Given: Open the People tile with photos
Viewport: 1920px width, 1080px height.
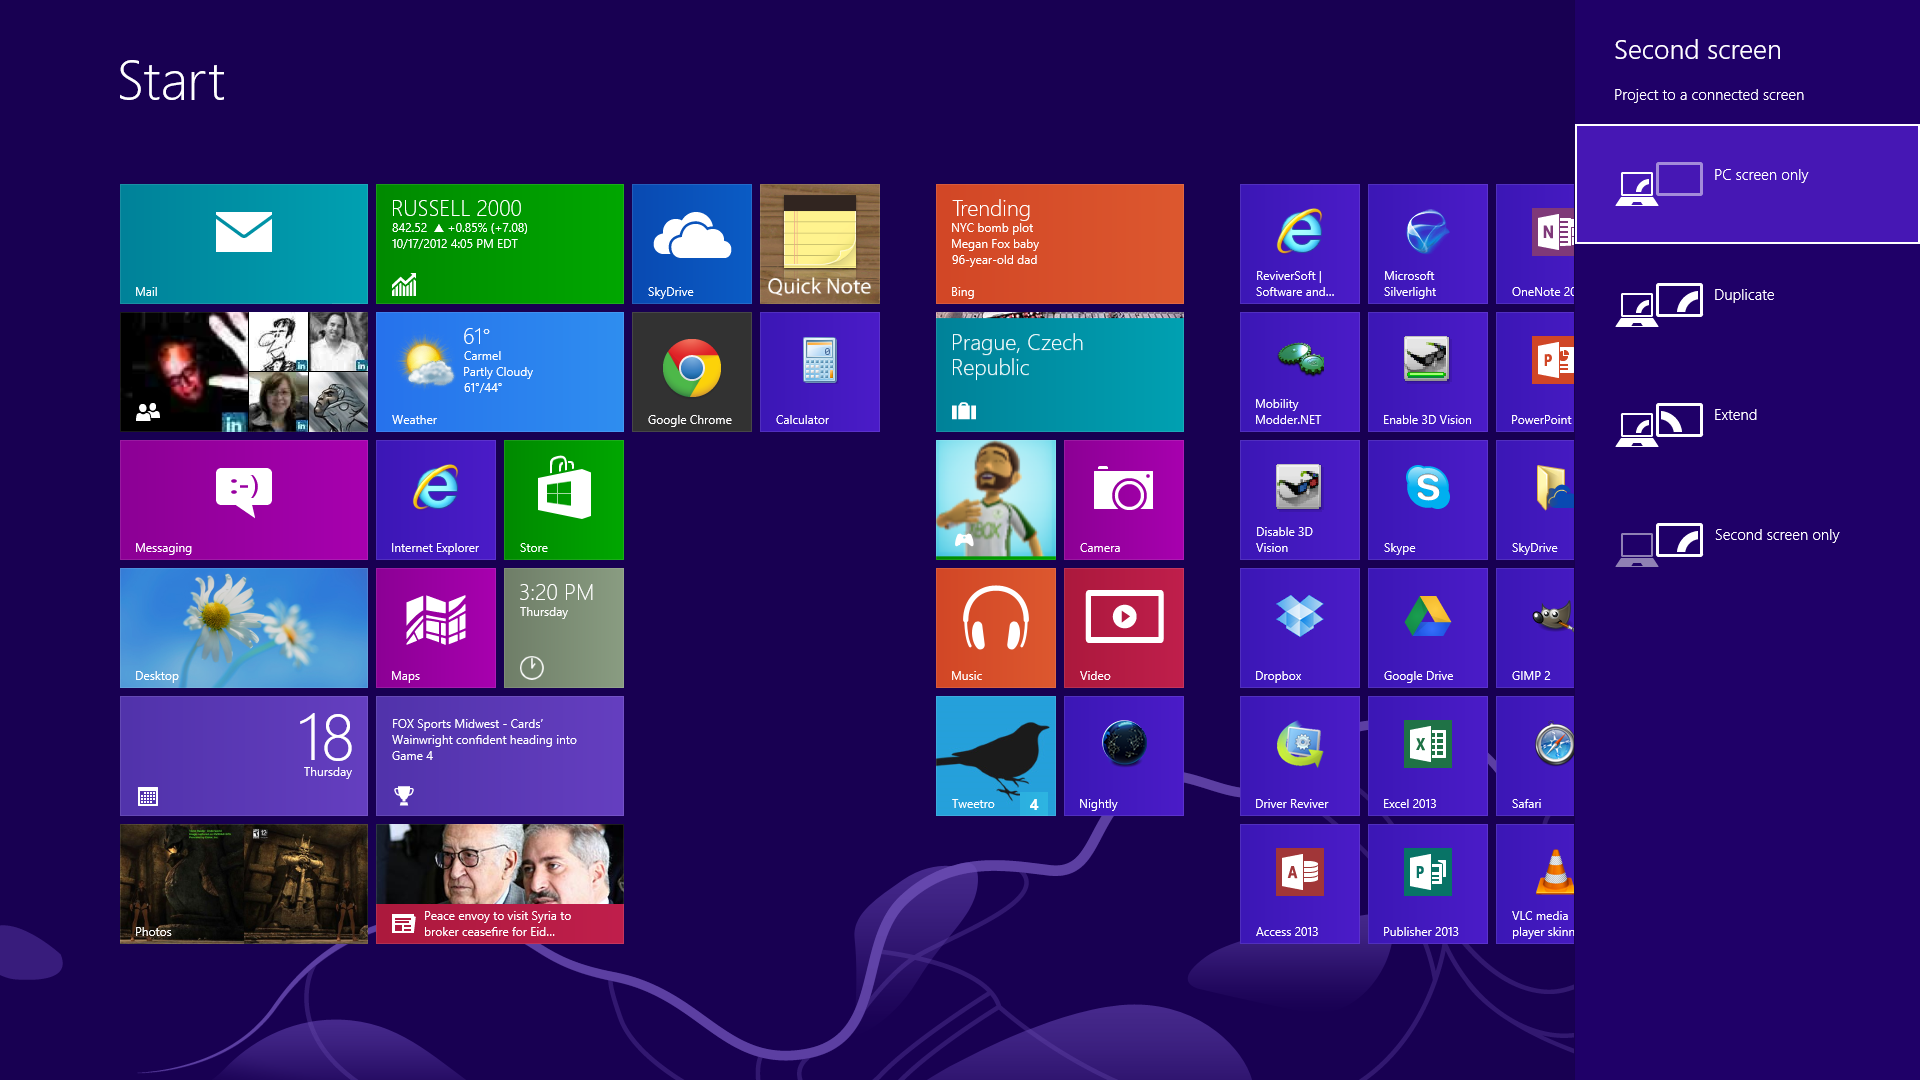Looking at the screenshot, I should (244, 372).
